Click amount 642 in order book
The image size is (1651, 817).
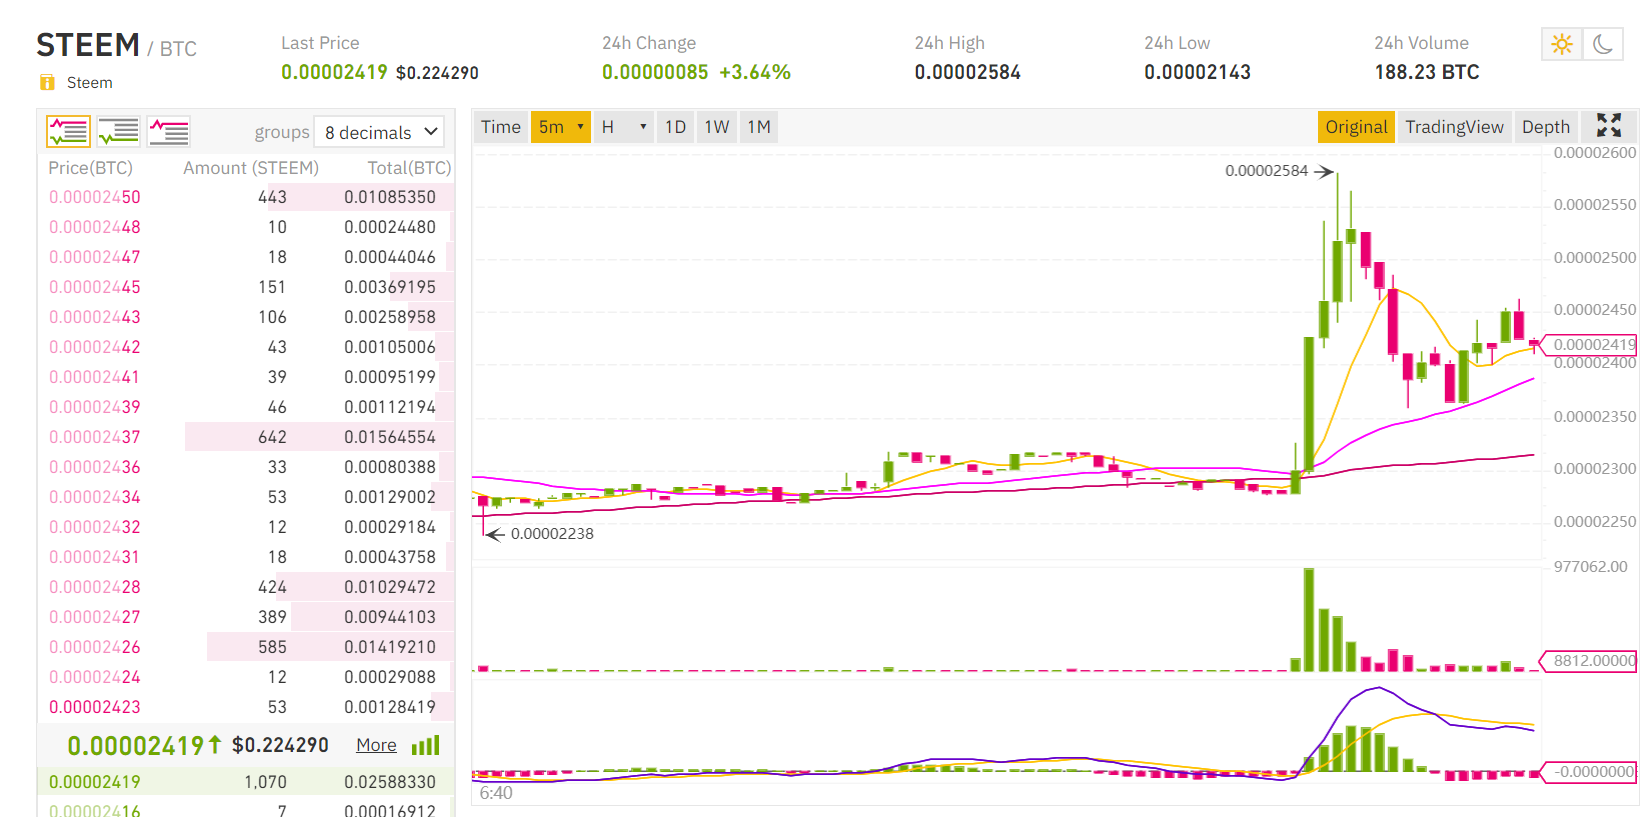tap(272, 437)
